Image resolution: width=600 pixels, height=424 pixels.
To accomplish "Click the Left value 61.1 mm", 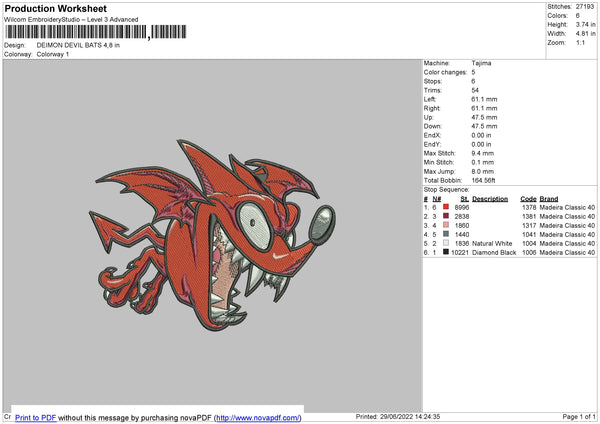I will [484, 99].
